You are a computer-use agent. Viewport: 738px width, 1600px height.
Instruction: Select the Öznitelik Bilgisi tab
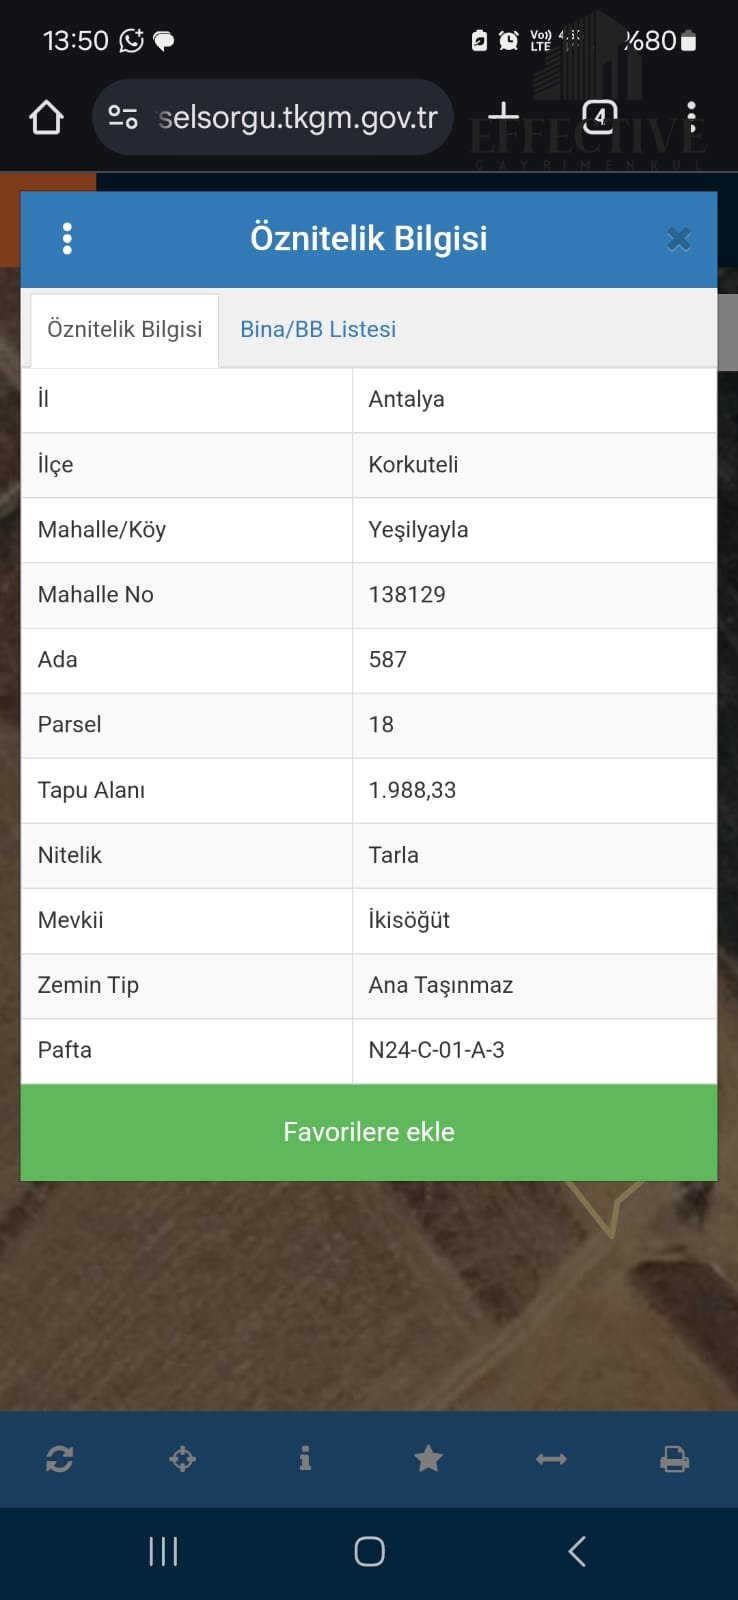125,329
